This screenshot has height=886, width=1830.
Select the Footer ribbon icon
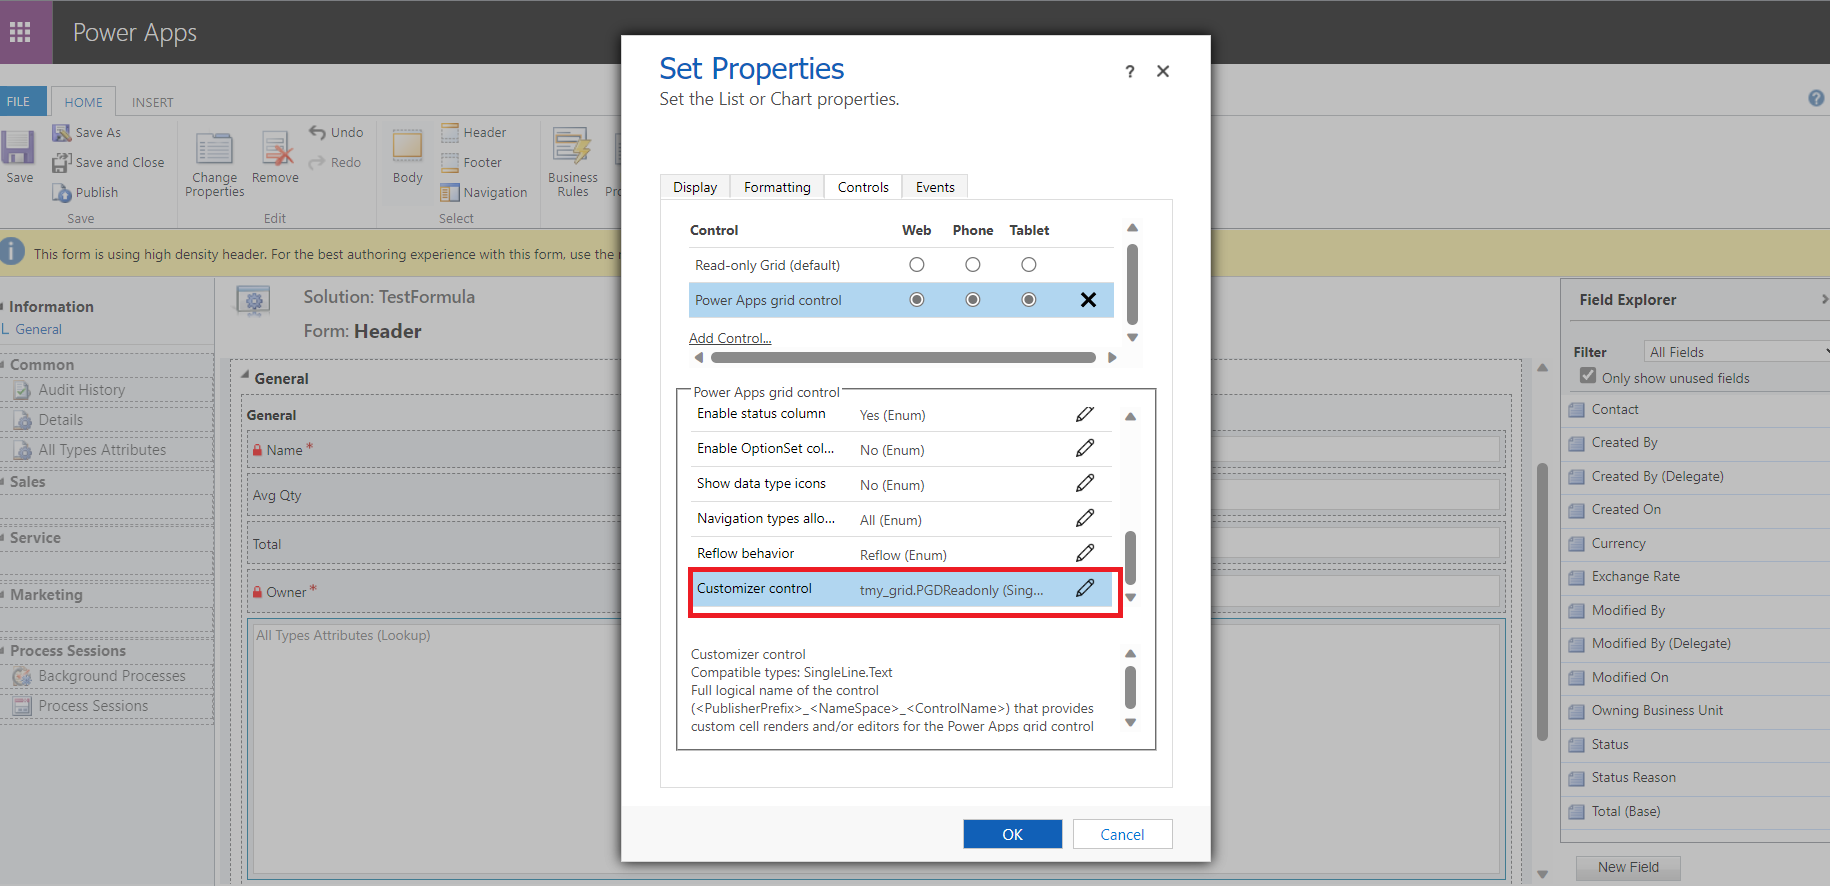[450, 162]
